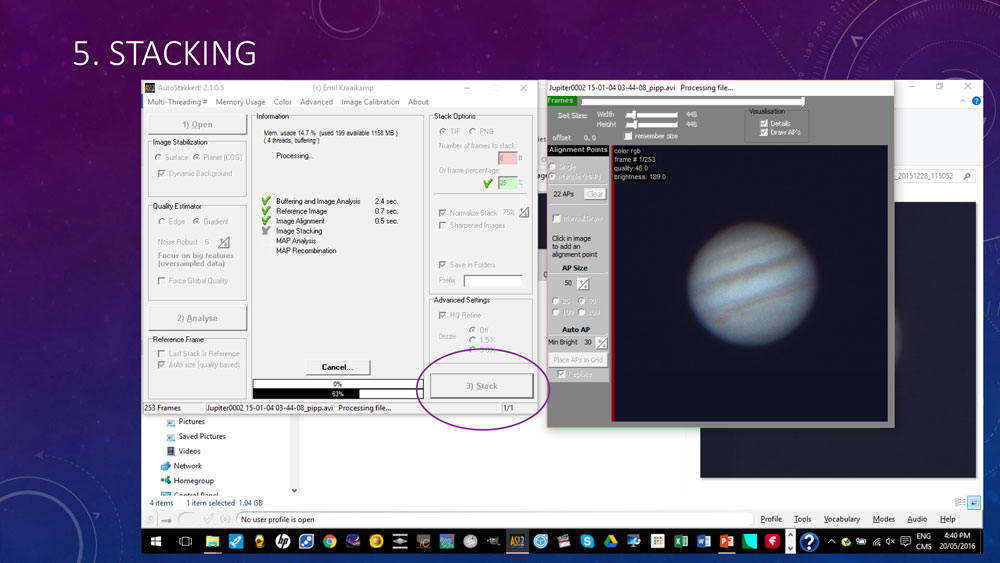Toggle the Dynamic Background checkbox
This screenshot has height=563, width=1000.
click(x=161, y=173)
